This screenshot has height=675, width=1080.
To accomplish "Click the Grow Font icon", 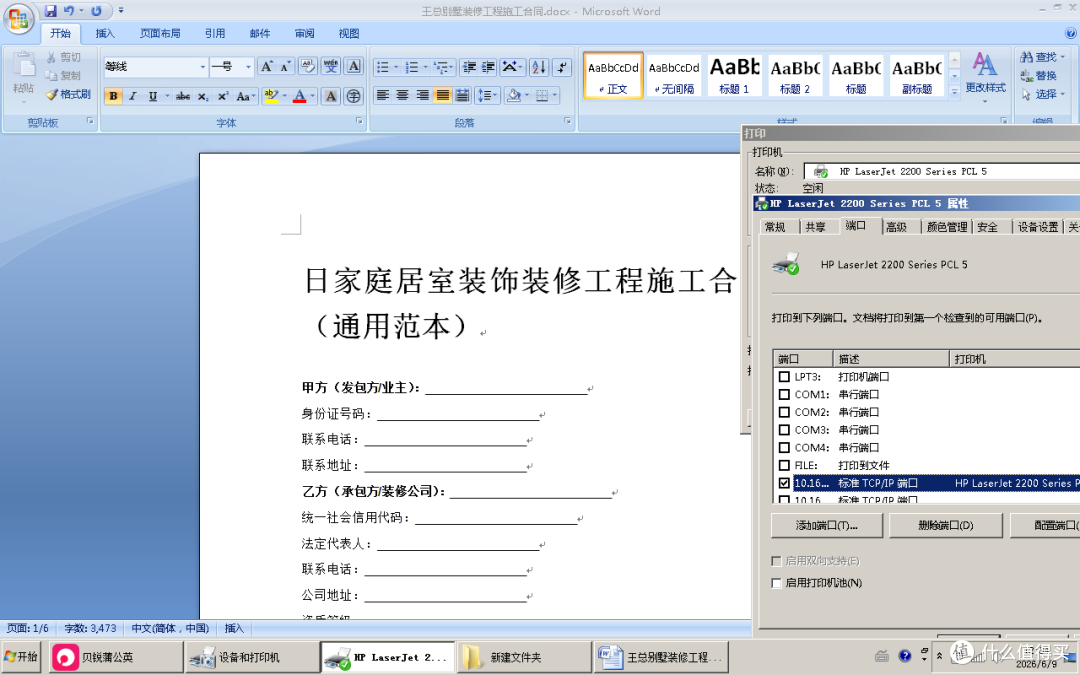I will pos(267,67).
